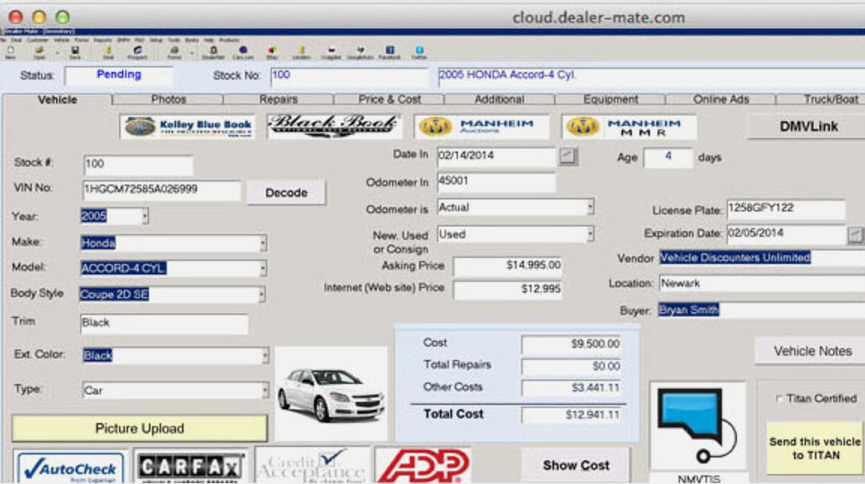Toggle the Titan Certified option
The width and height of the screenshot is (865, 484).
point(780,399)
